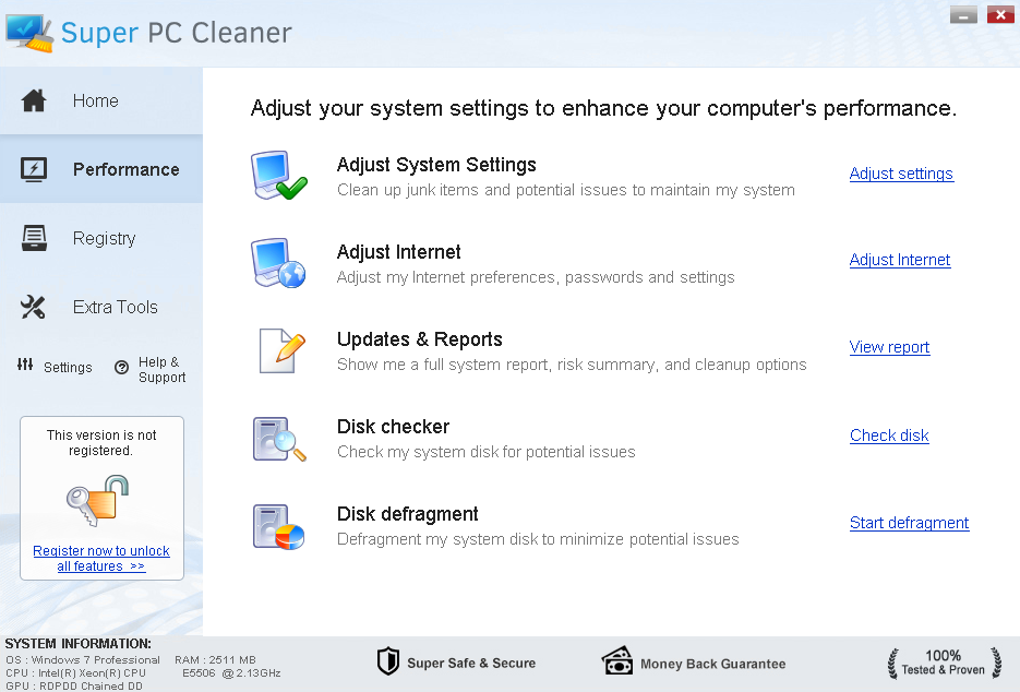The width and height of the screenshot is (1020, 692).
Task: Click the Help & Support question mark icon
Action: pos(122,368)
